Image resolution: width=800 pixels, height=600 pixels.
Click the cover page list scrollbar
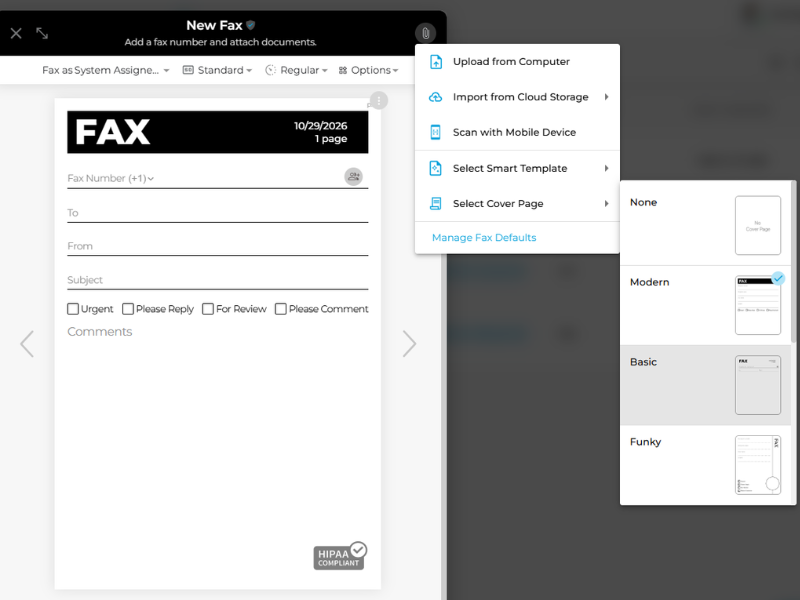[793, 263]
